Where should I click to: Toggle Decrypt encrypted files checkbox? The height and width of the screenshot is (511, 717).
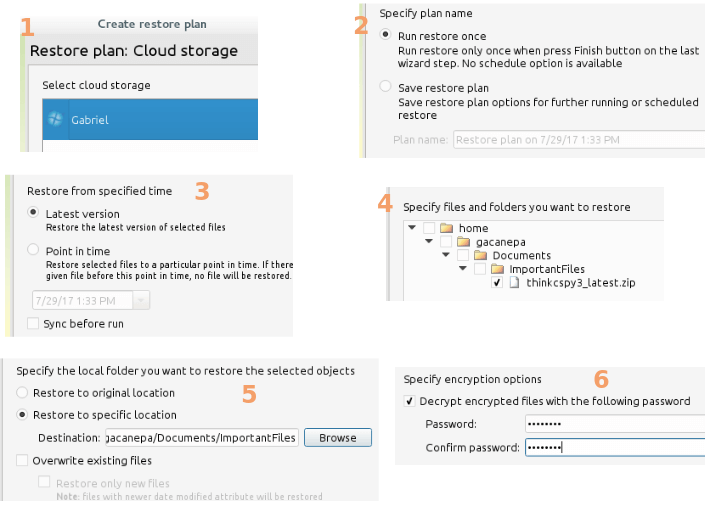coord(409,401)
